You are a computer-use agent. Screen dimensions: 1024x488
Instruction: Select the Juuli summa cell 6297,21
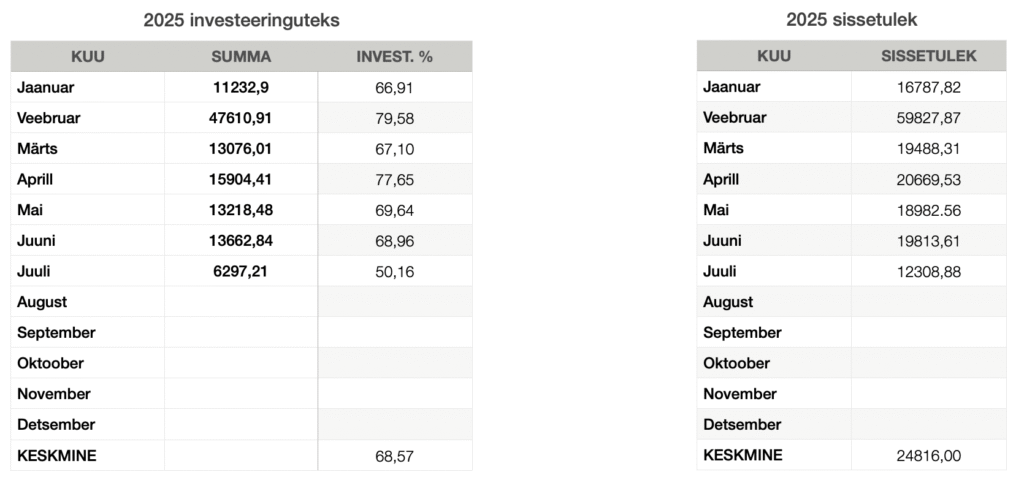241,271
